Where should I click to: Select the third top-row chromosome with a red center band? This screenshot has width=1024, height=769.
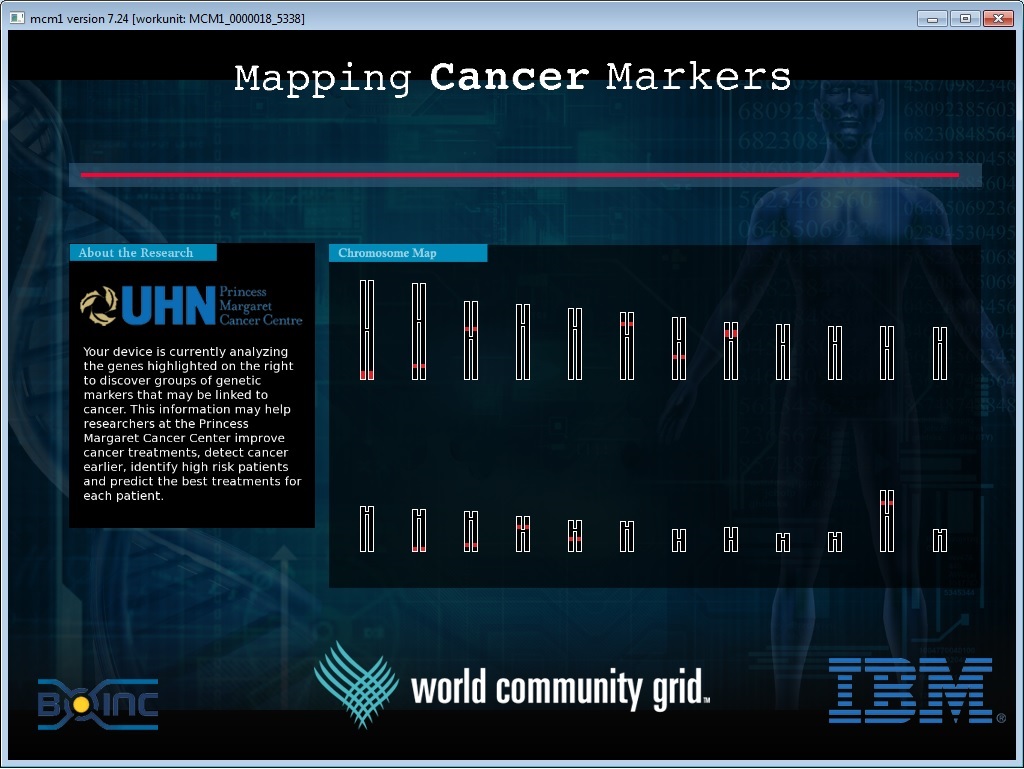[x=471, y=340]
